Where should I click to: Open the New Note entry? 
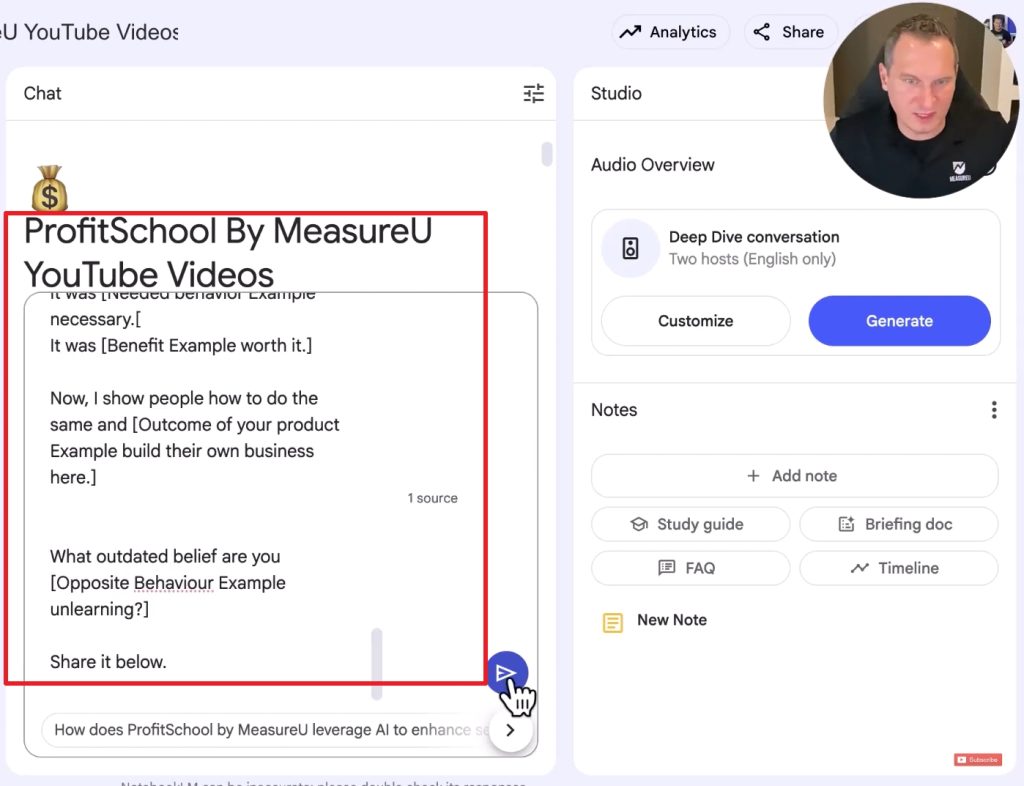[671, 620]
